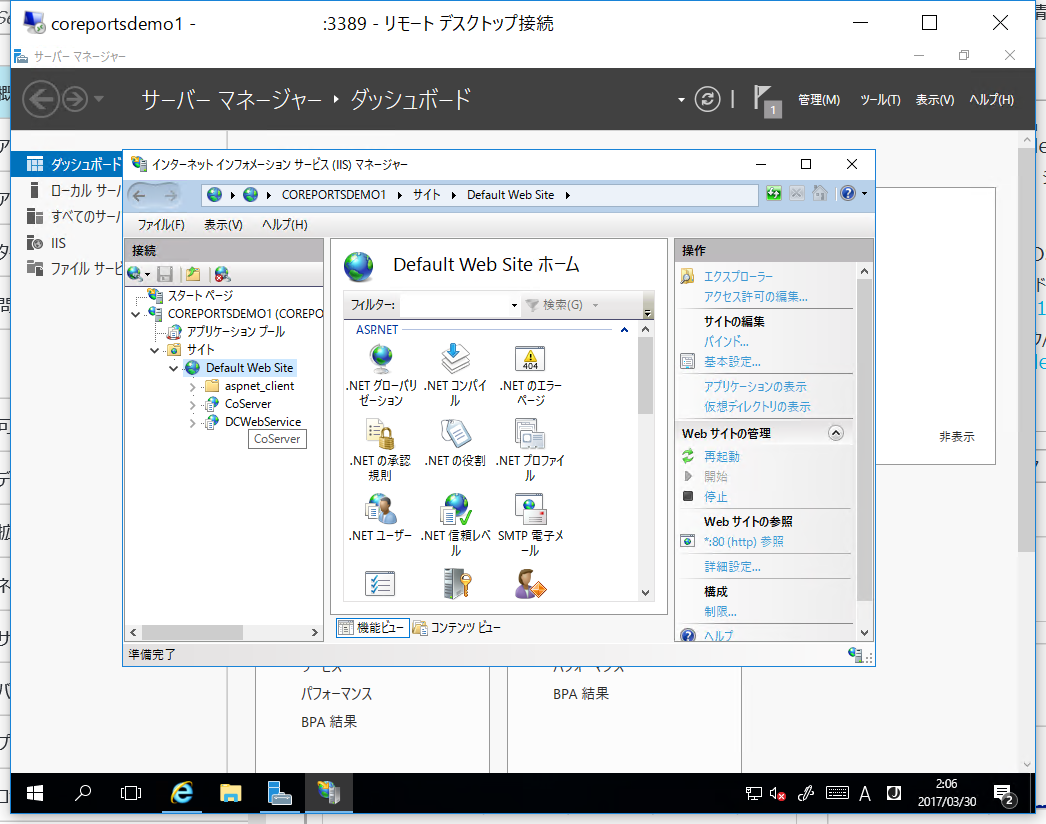Open Server Manager Help menu
This screenshot has width=1046, height=824.
[991, 99]
